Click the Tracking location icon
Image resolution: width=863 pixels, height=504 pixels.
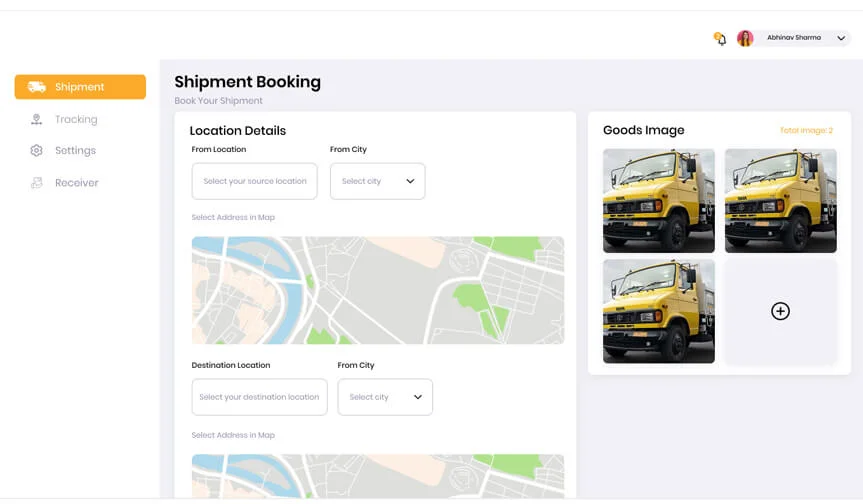[37, 119]
